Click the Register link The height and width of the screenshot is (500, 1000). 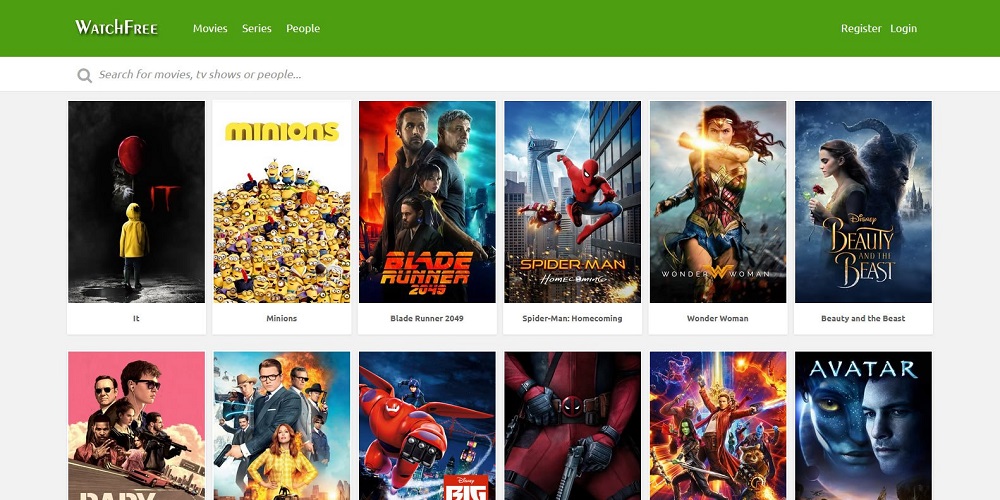point(861,28)
